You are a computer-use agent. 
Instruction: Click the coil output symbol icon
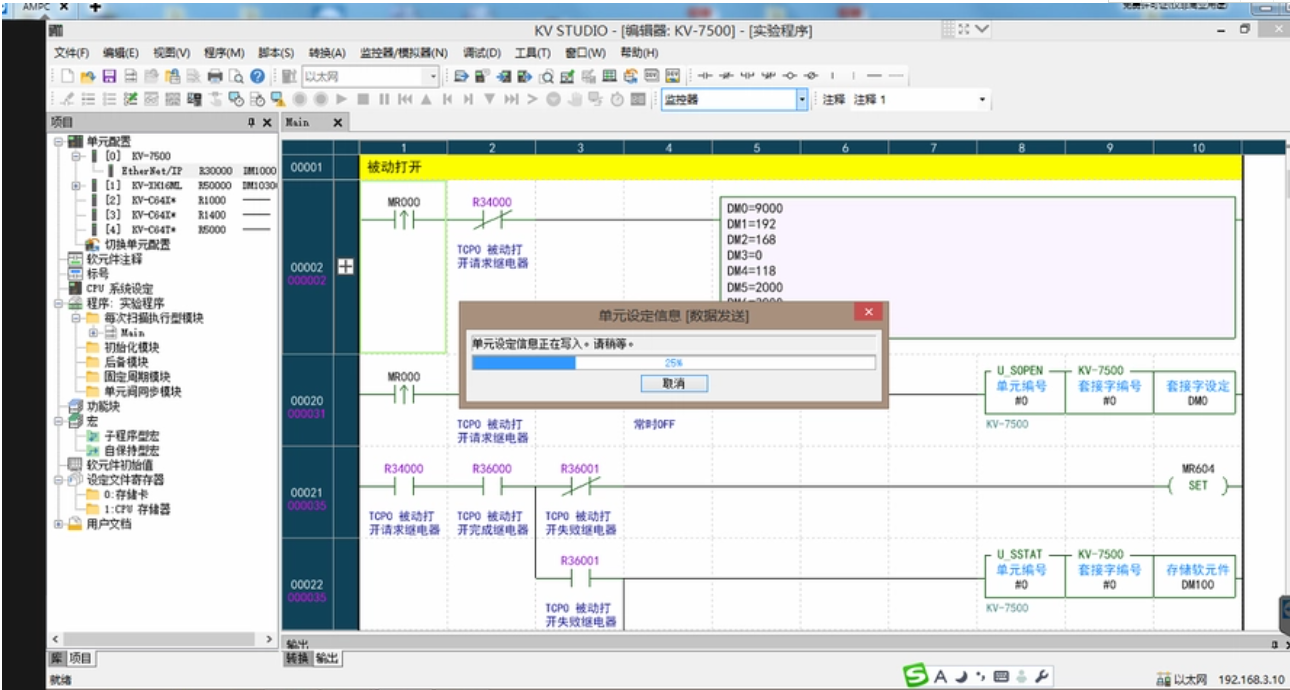tap(790, 76)
